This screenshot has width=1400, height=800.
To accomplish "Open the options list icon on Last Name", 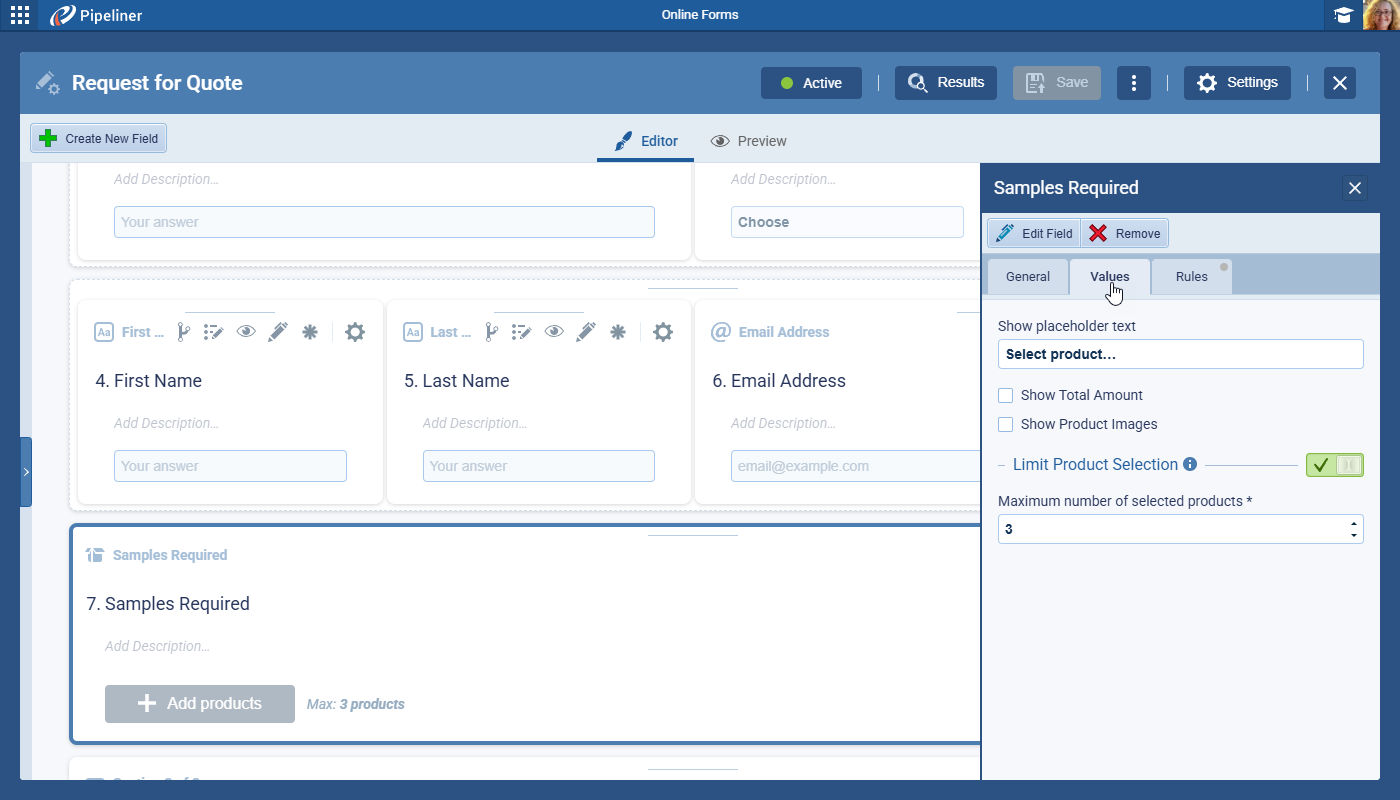I will pyautogui.click(x=520, y=332).
